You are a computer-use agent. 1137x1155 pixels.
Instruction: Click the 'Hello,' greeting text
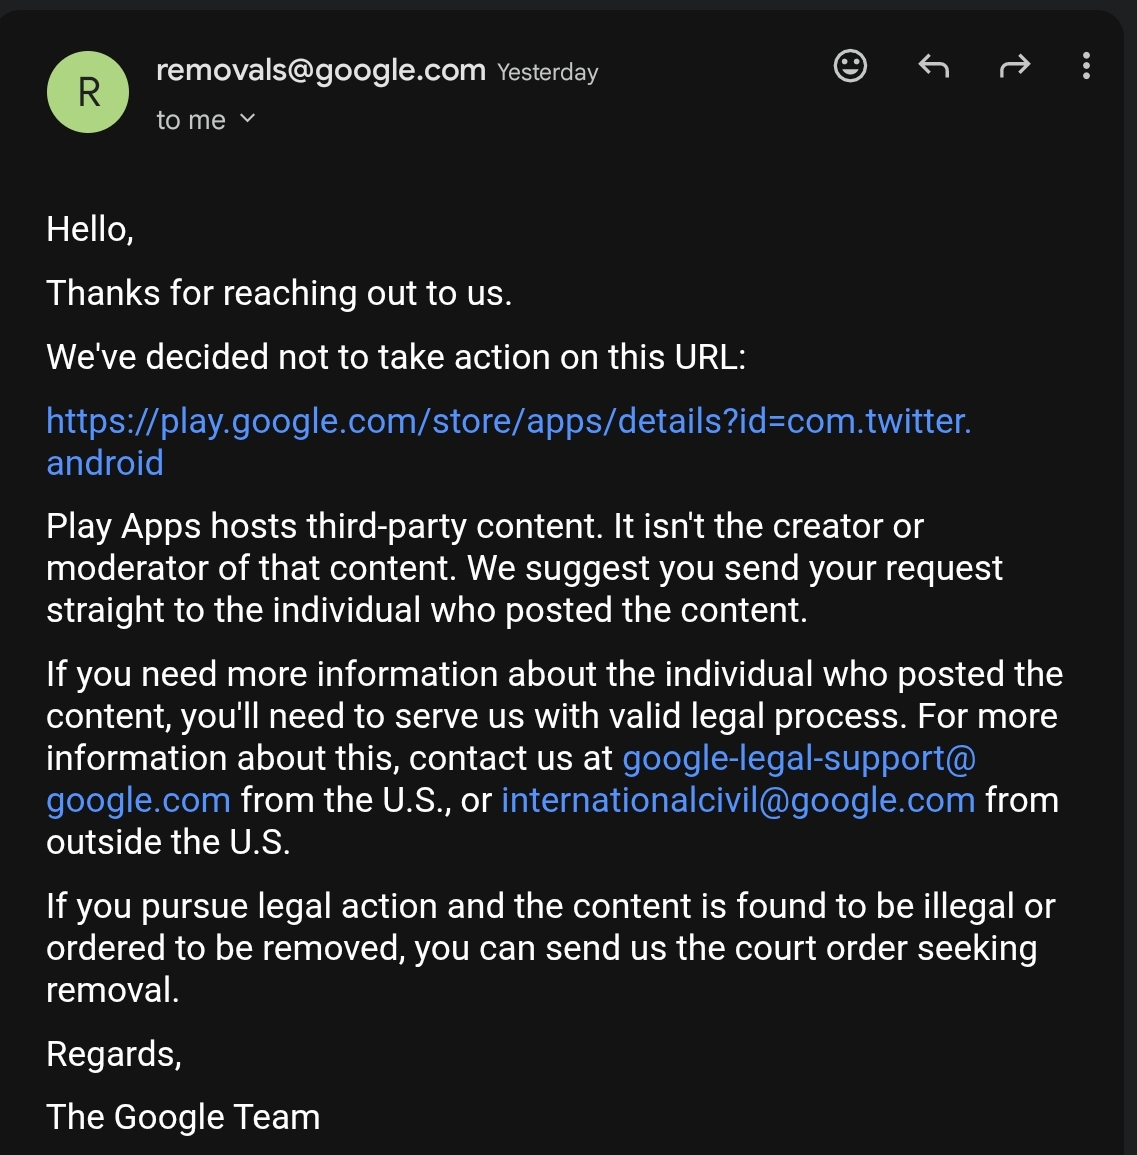(x=90, y=229)
